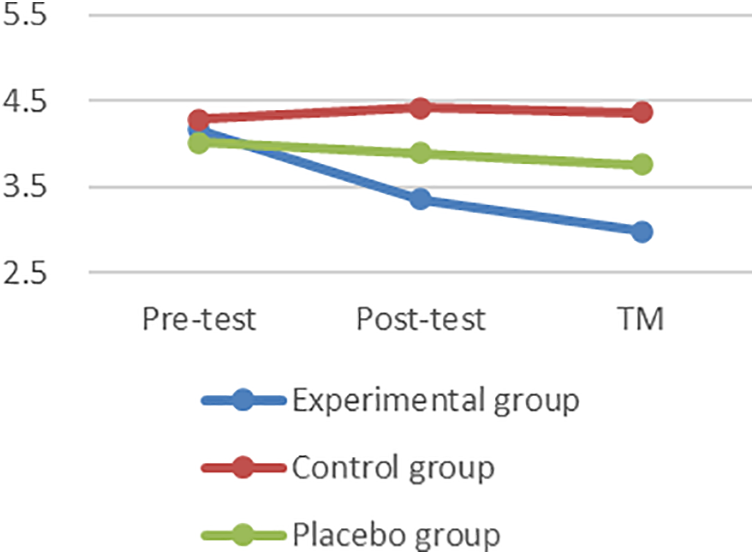Click the green legend marker for Placebo group

coord(242,531)
